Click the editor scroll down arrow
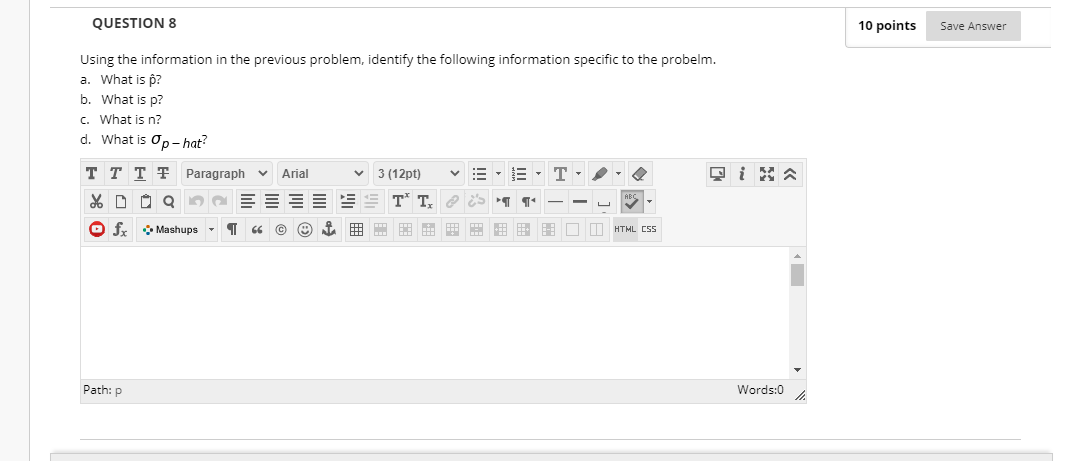Image resolution: width=1070 pixels, height=461 pixels. click(x=797, y=370)
